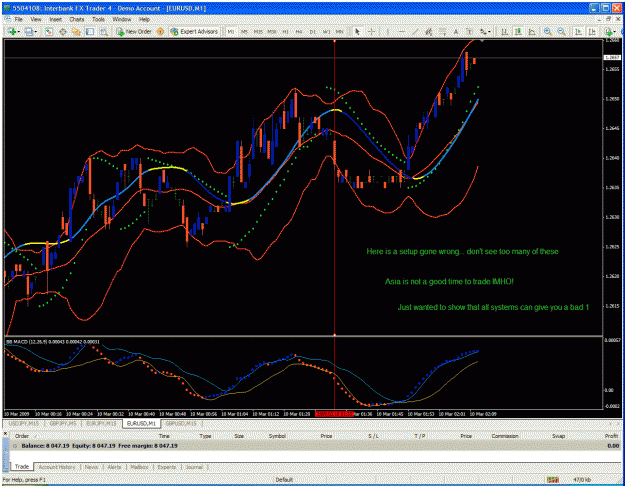Switch to Line Chart display icon
The width and height of the screenshot is (625, 486).
[532, 31]
